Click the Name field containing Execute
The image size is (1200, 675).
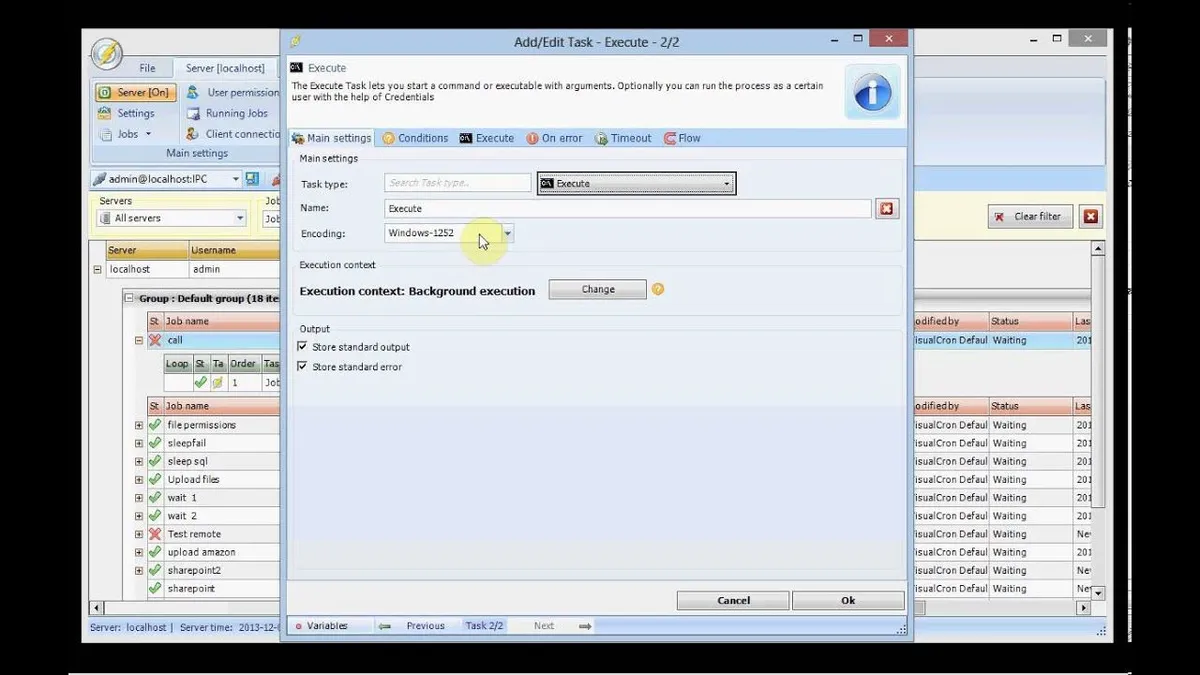click(x=628, y=208)
